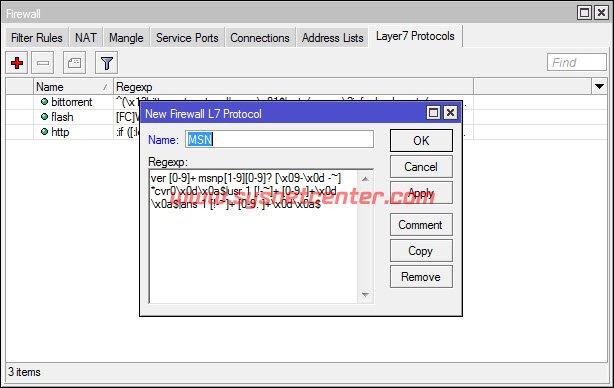614x388 pixels.
Task: Open the column selector dropdown arrow
Action: coord(599,86)
